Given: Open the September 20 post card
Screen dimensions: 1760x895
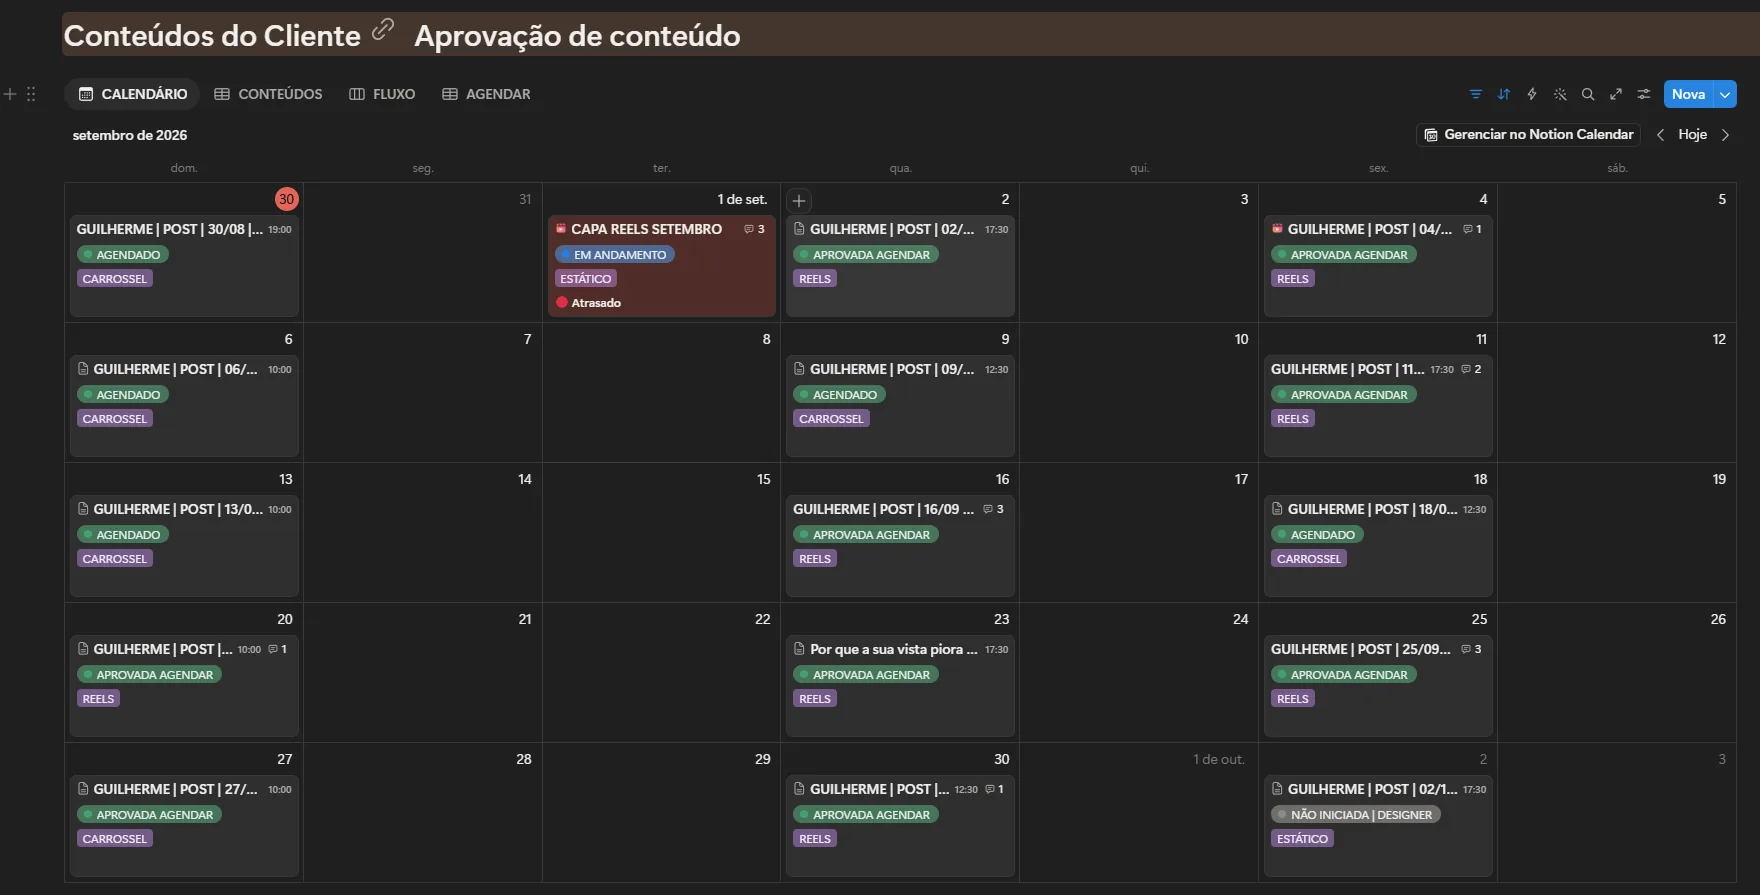Looking at the screenshot, I should point(184,686).
